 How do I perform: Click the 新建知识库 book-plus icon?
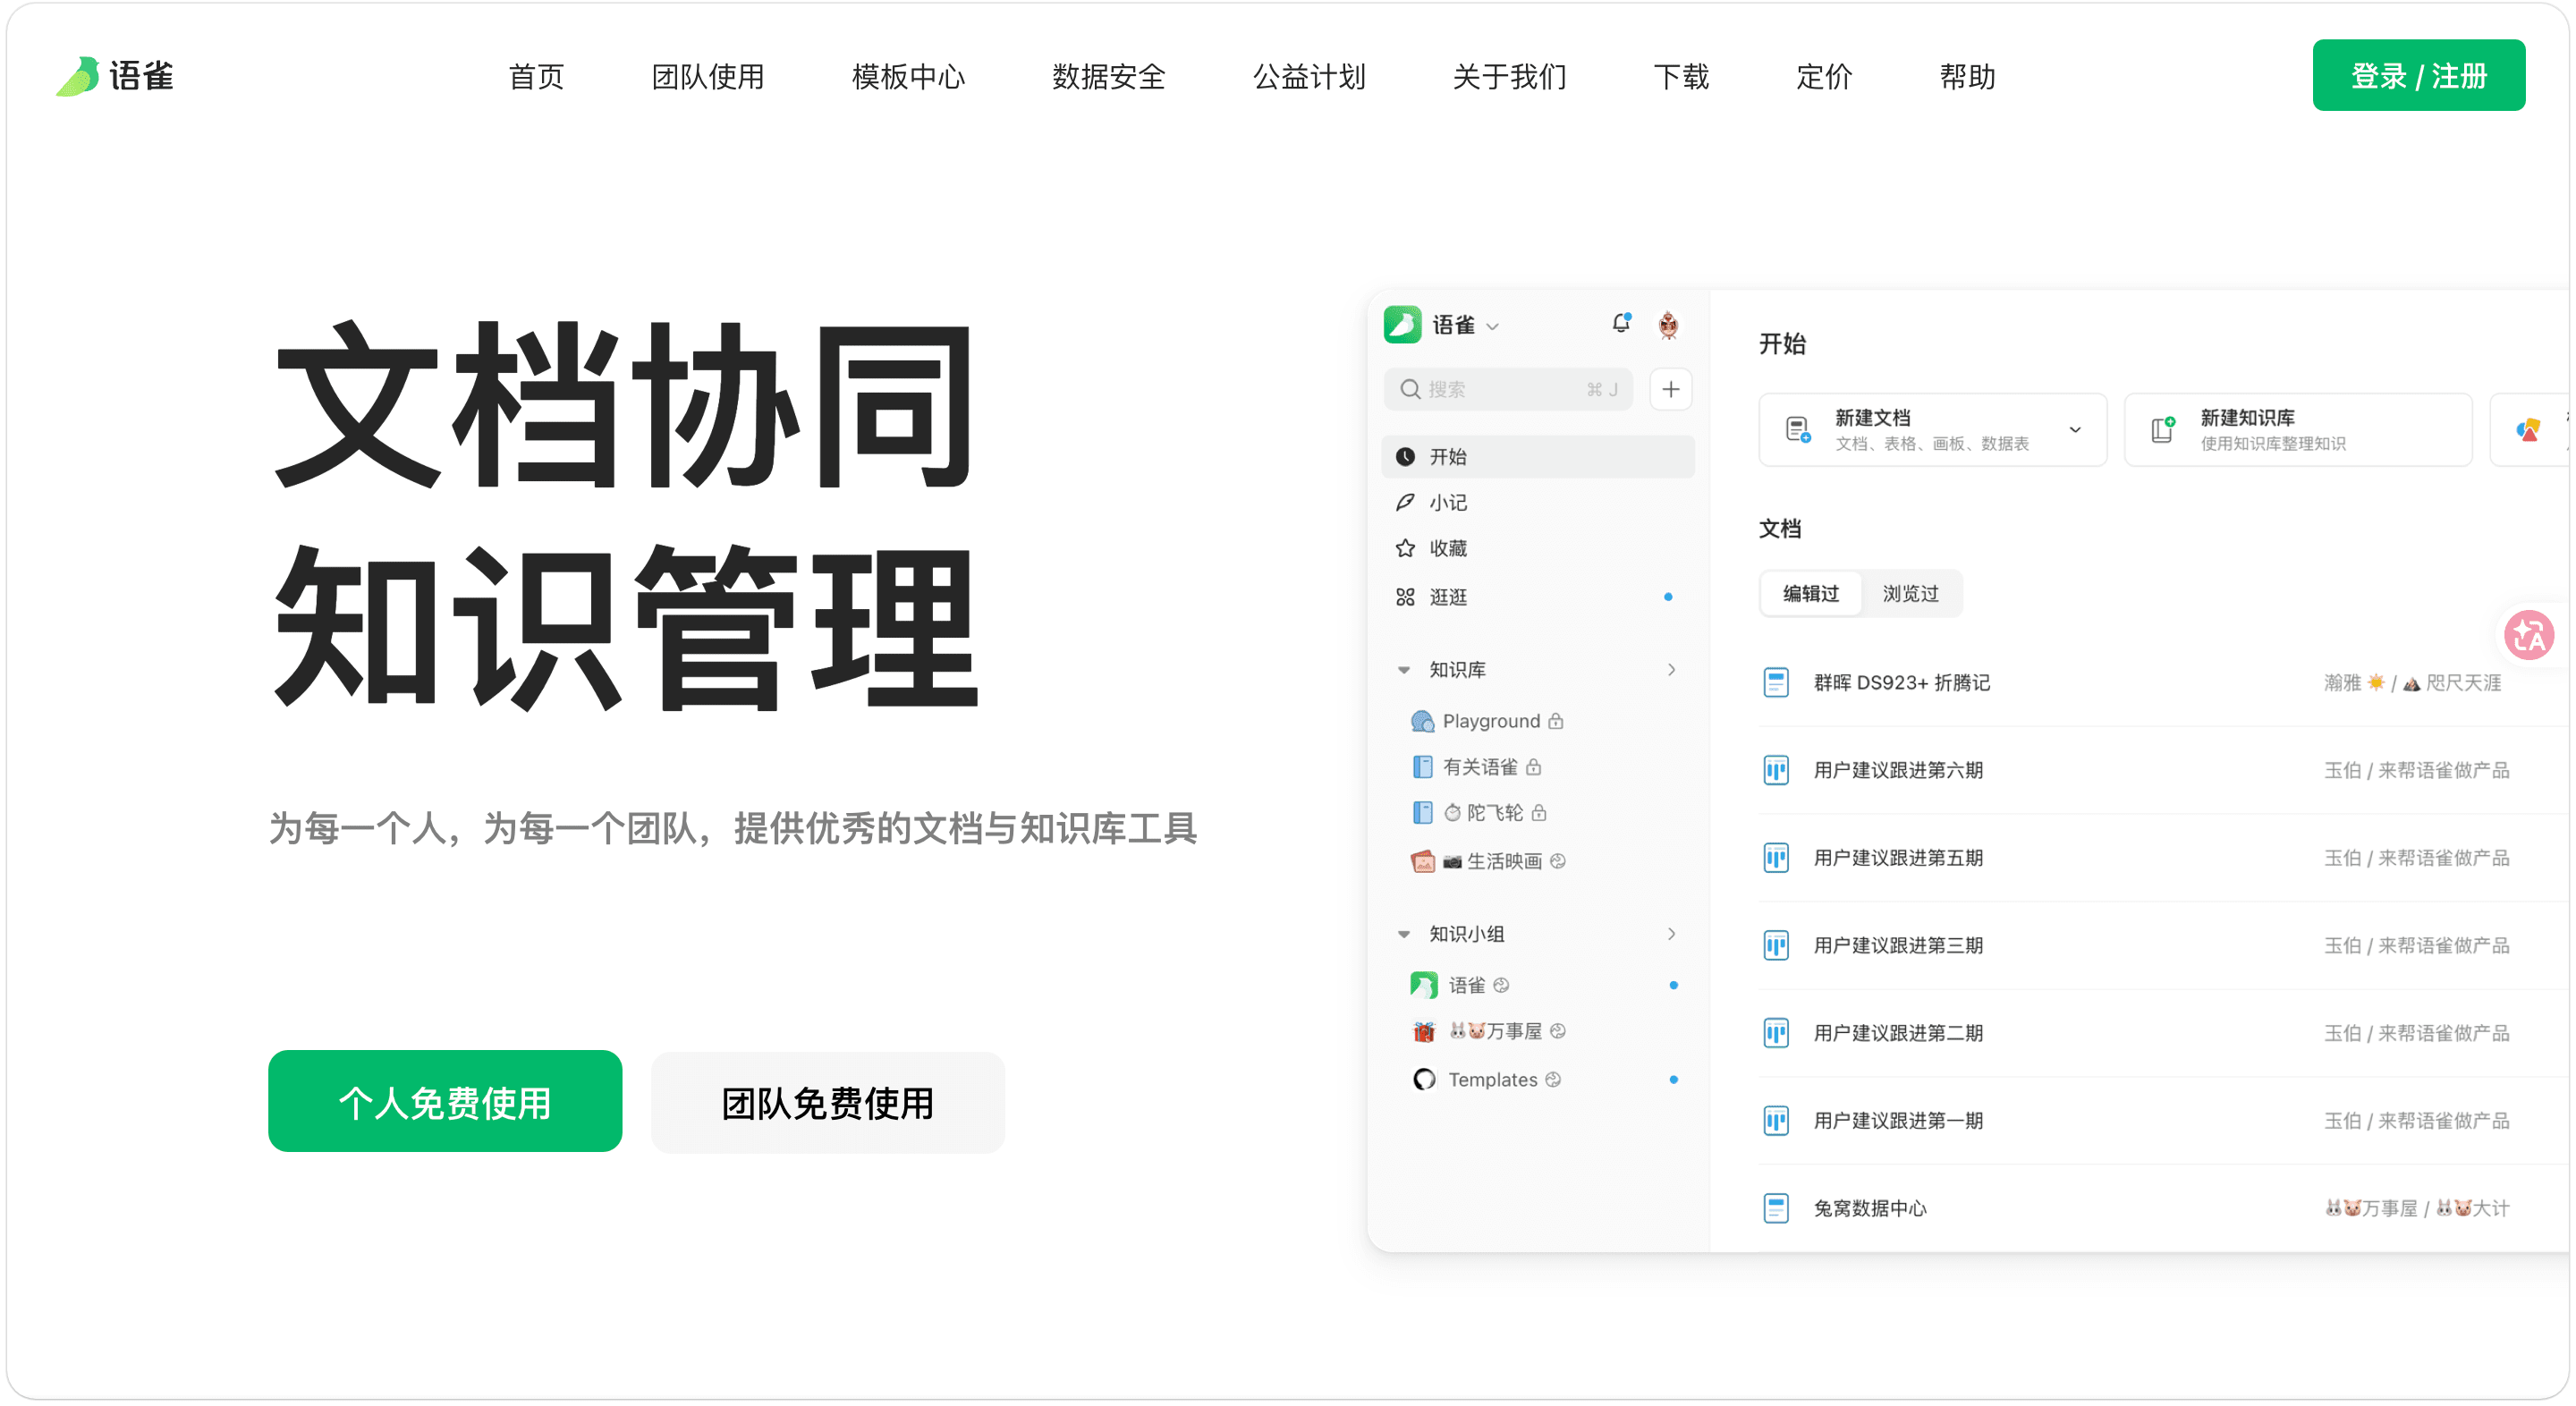2163,430
